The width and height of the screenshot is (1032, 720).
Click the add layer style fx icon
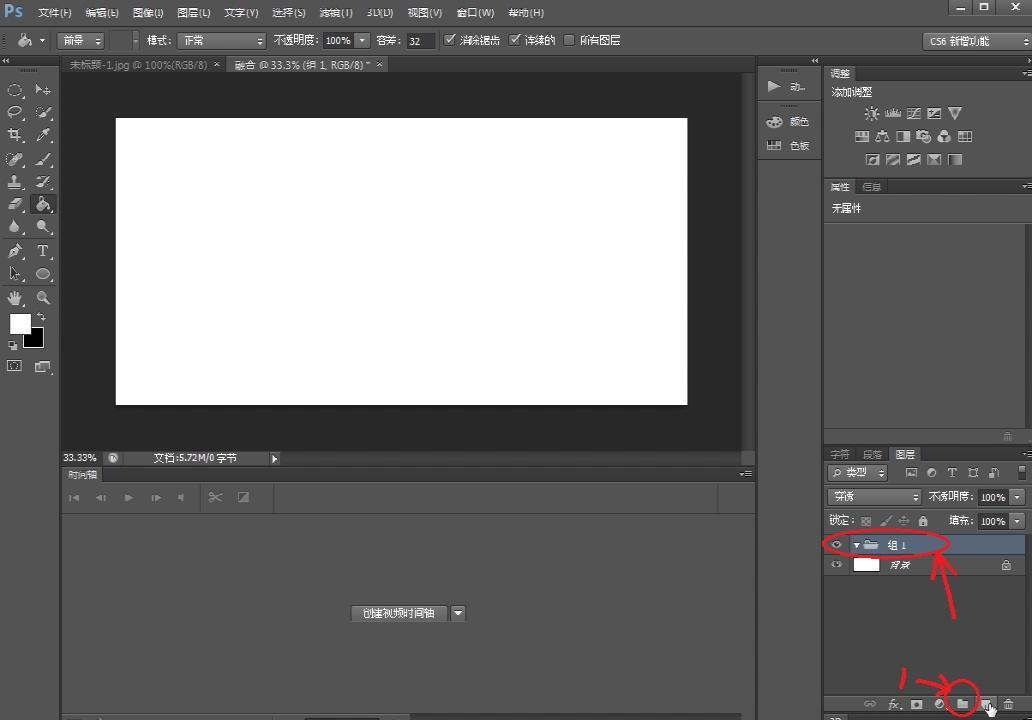click(x=894, y=704)
